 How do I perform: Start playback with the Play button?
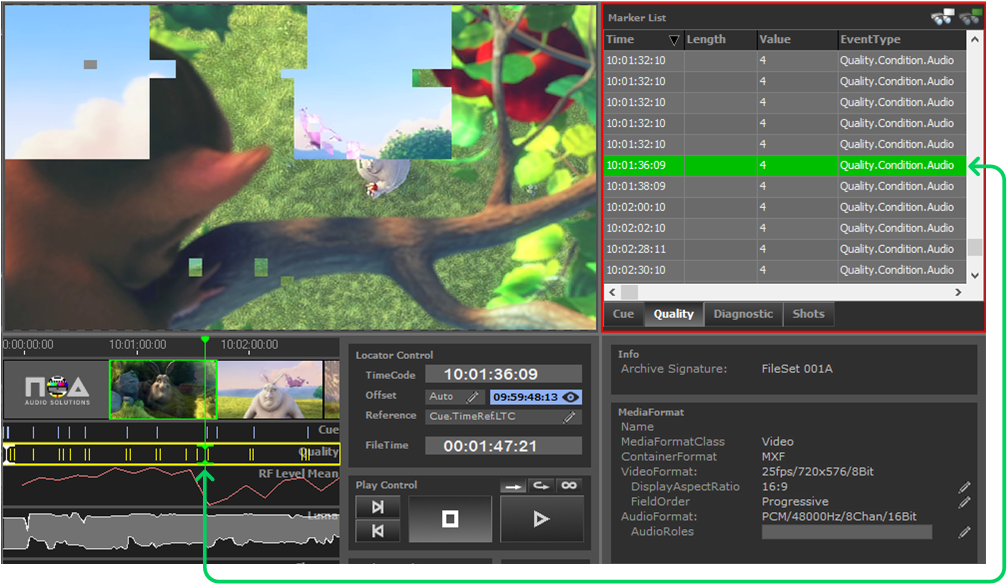541,518
